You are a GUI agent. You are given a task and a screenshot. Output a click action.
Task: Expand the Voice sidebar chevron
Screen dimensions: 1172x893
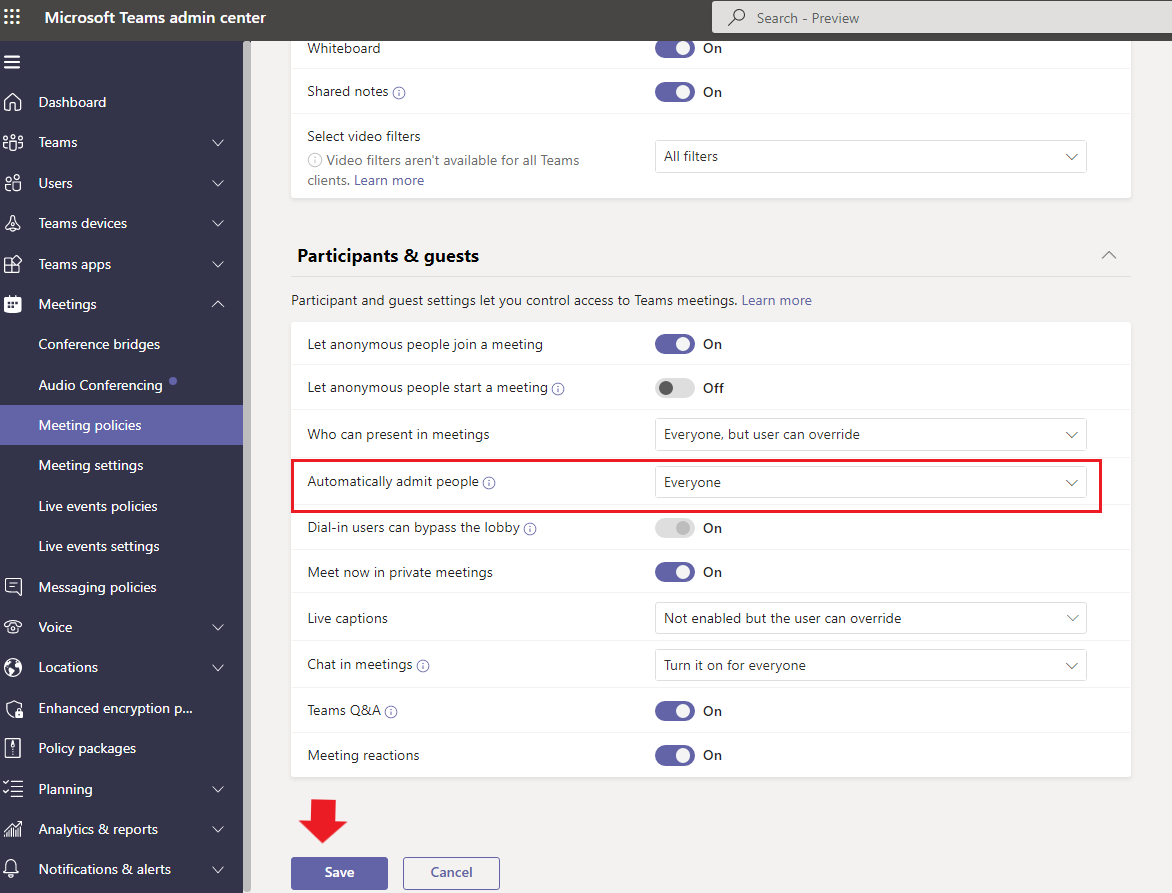(x=218, y=627)
